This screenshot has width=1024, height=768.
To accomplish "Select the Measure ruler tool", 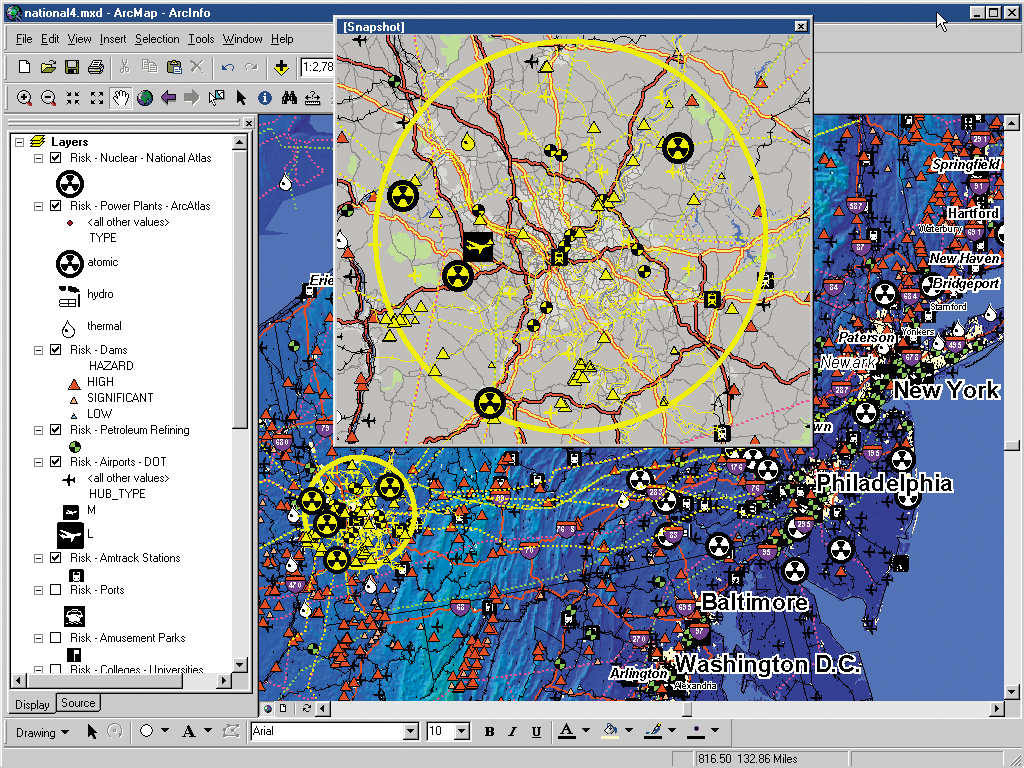I will pyautogui.click(x=313, y=98).
